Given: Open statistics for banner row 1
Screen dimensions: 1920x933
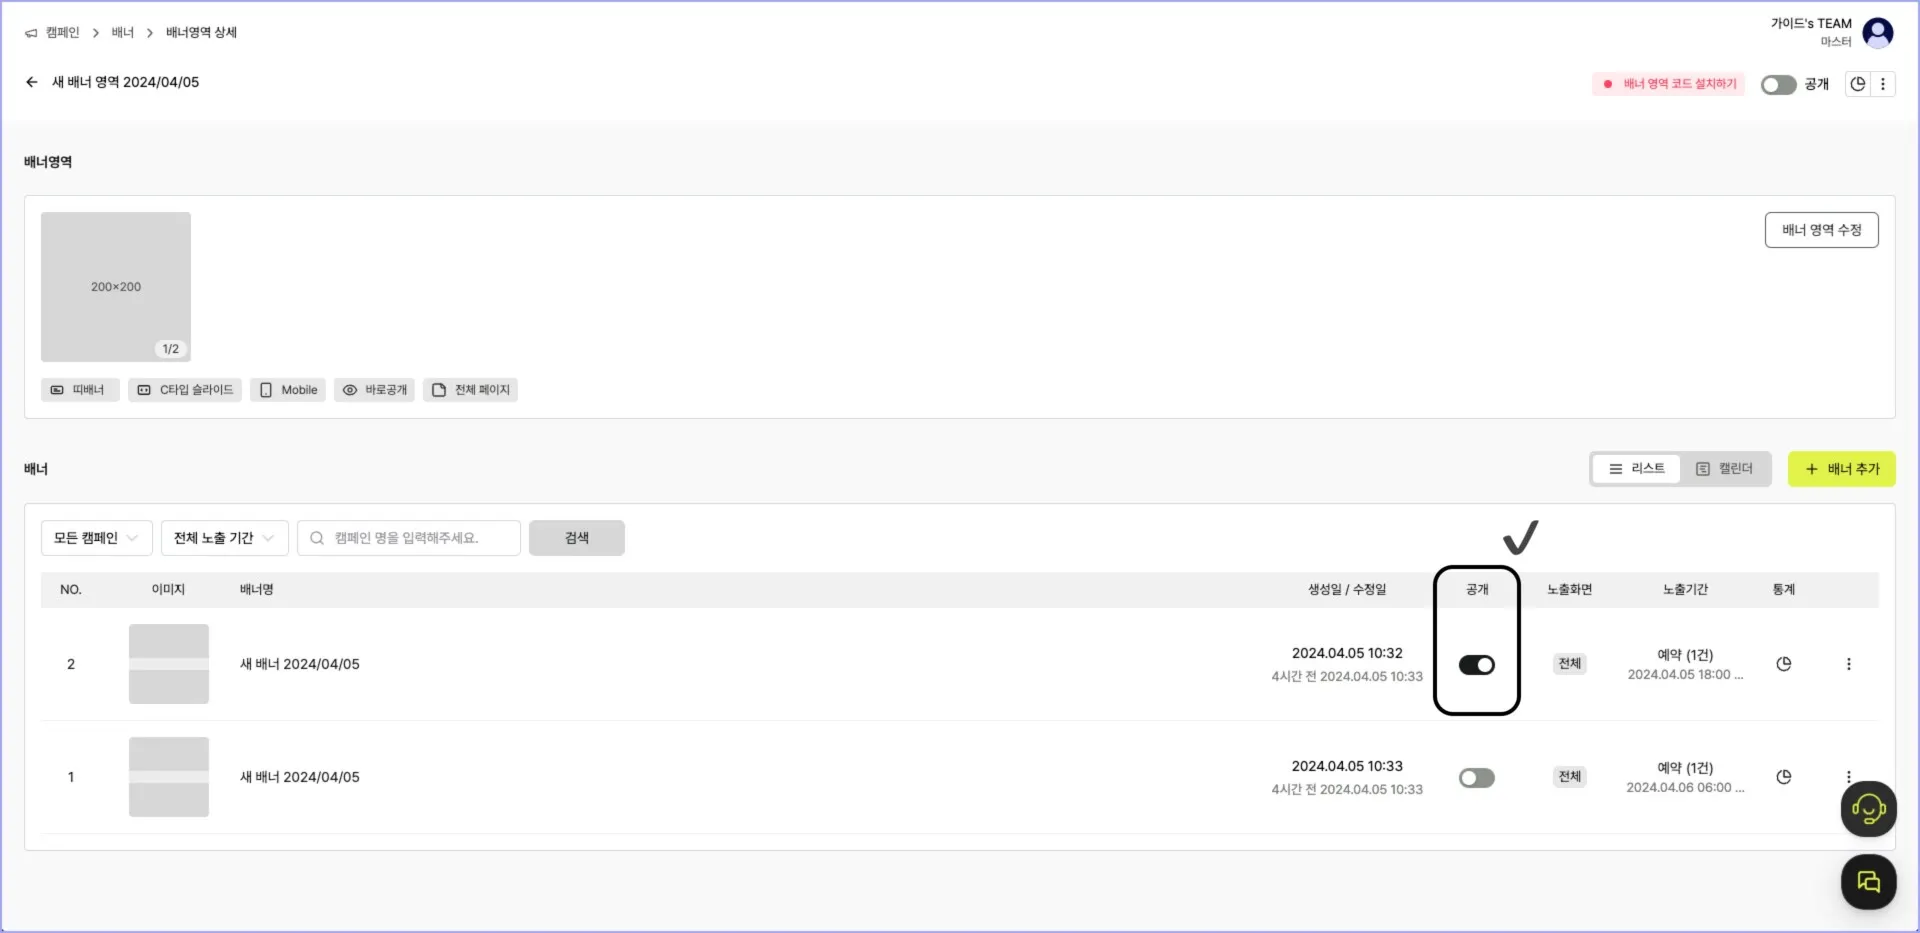Looking at the screenshot, I should (x=1784, y=777).
